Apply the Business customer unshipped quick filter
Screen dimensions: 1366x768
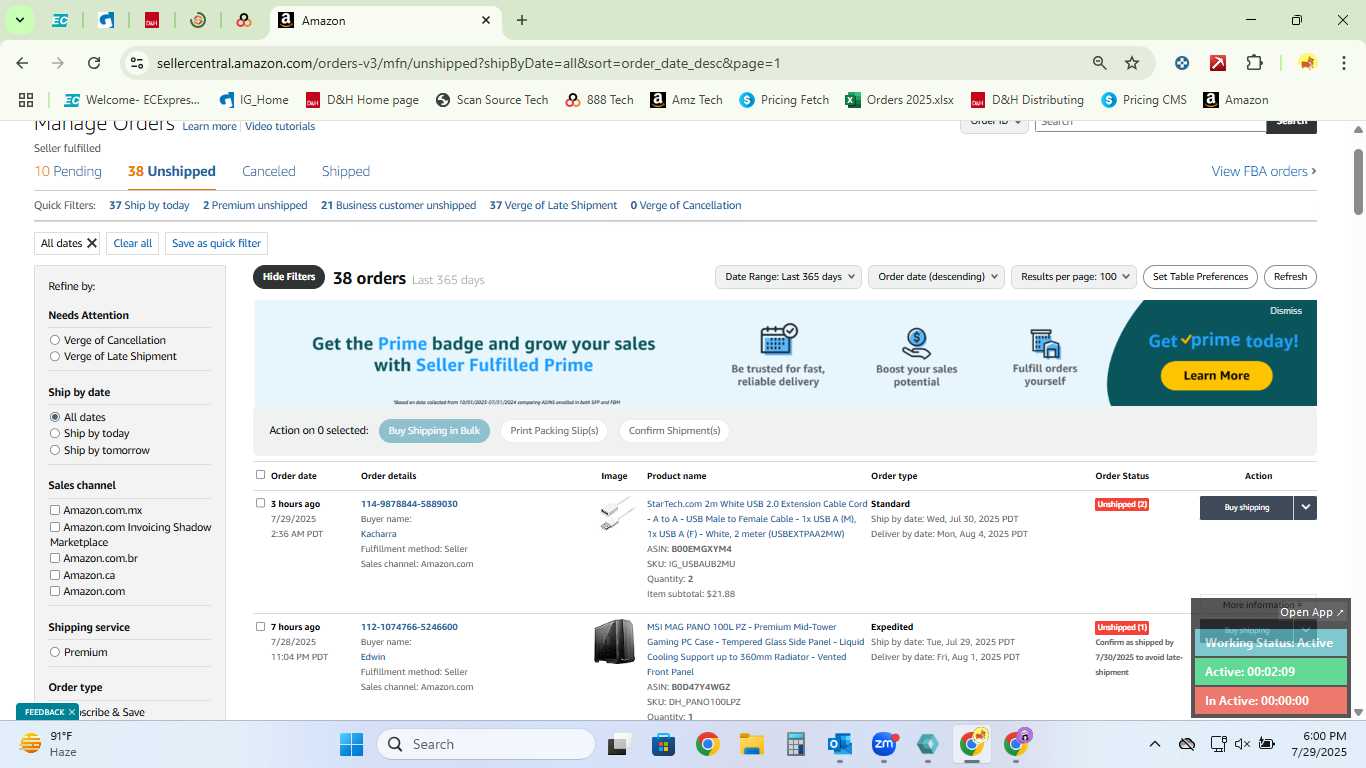(398, 205)
